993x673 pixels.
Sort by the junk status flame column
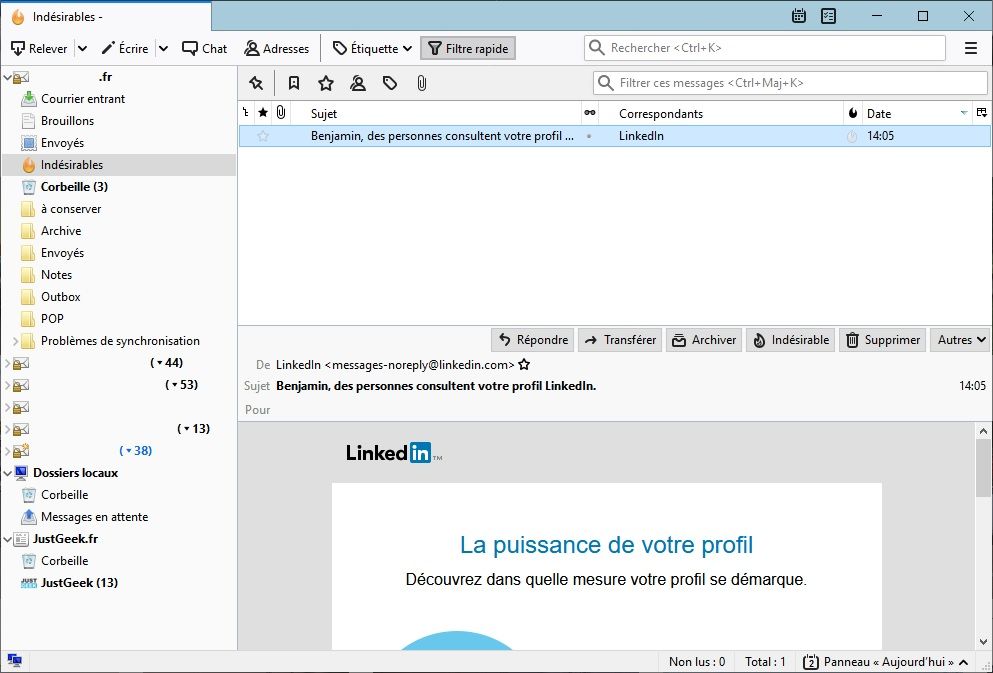click(852, 113)
